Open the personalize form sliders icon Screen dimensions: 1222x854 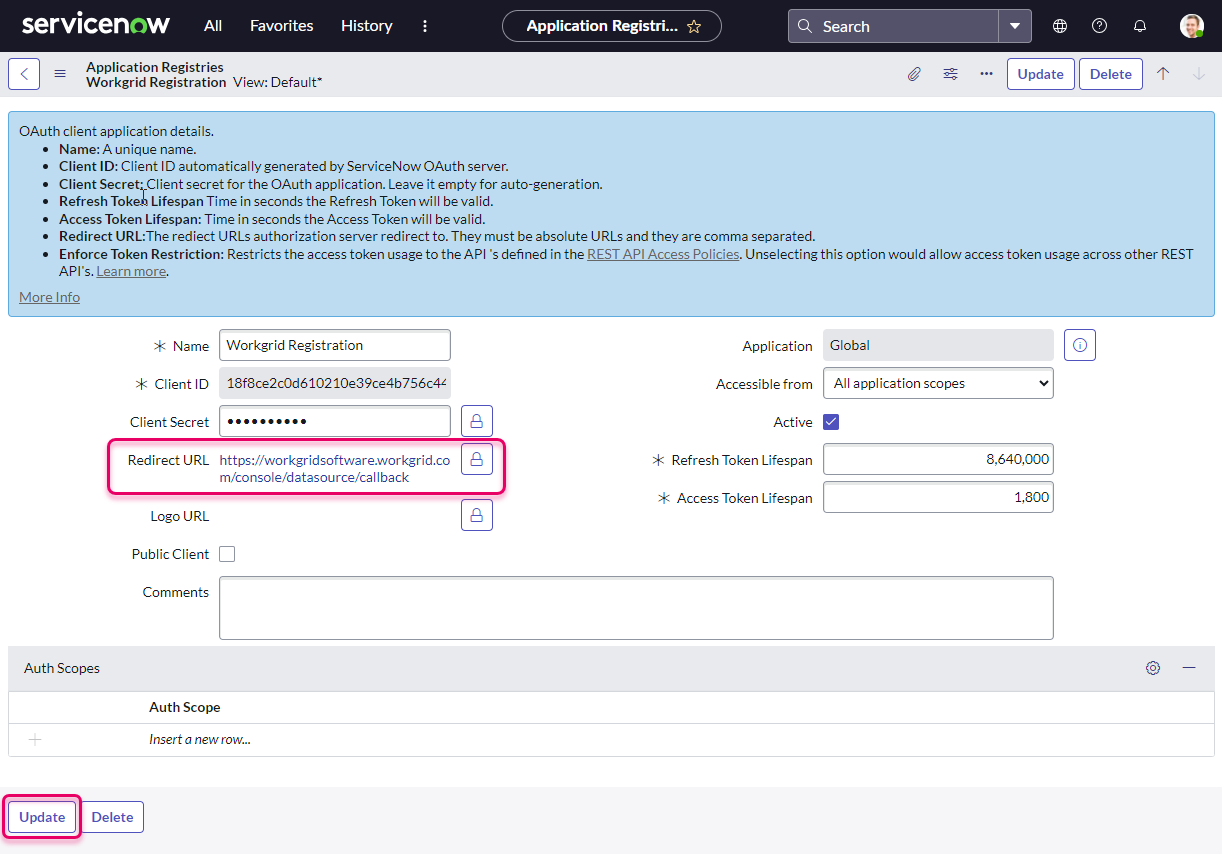pos(950,73)
